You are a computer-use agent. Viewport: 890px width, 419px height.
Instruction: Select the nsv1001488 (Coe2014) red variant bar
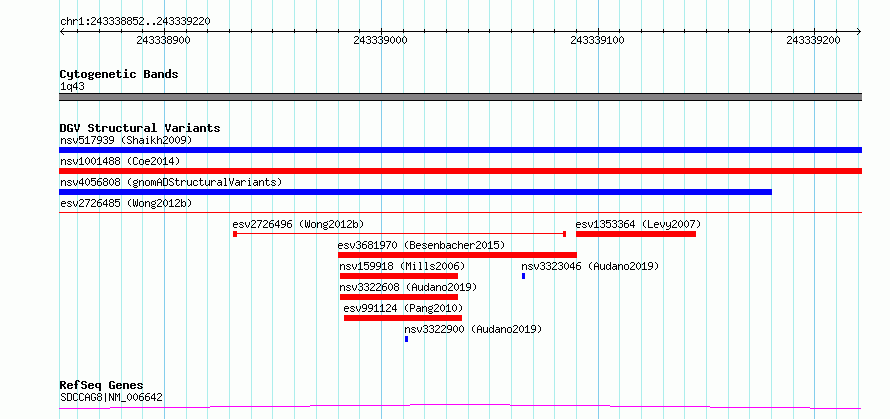(460, 171)
